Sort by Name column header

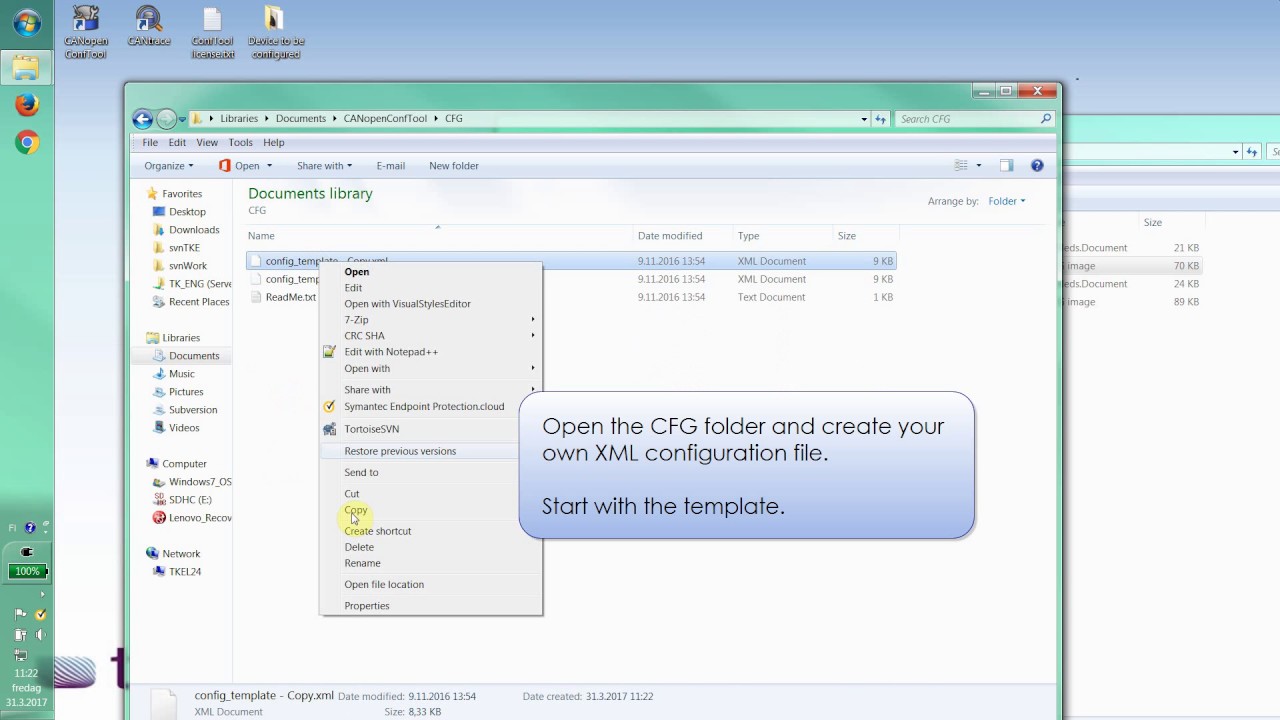(440, 236)
